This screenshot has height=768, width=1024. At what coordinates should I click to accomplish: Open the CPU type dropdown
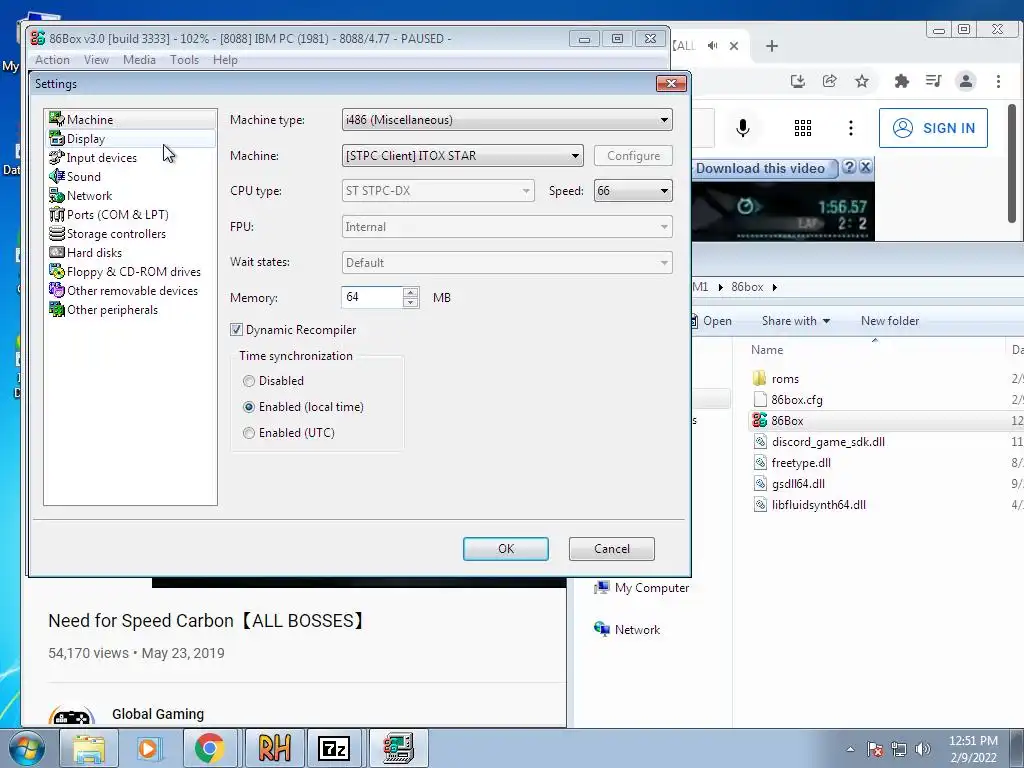click(x=438, y=191)
